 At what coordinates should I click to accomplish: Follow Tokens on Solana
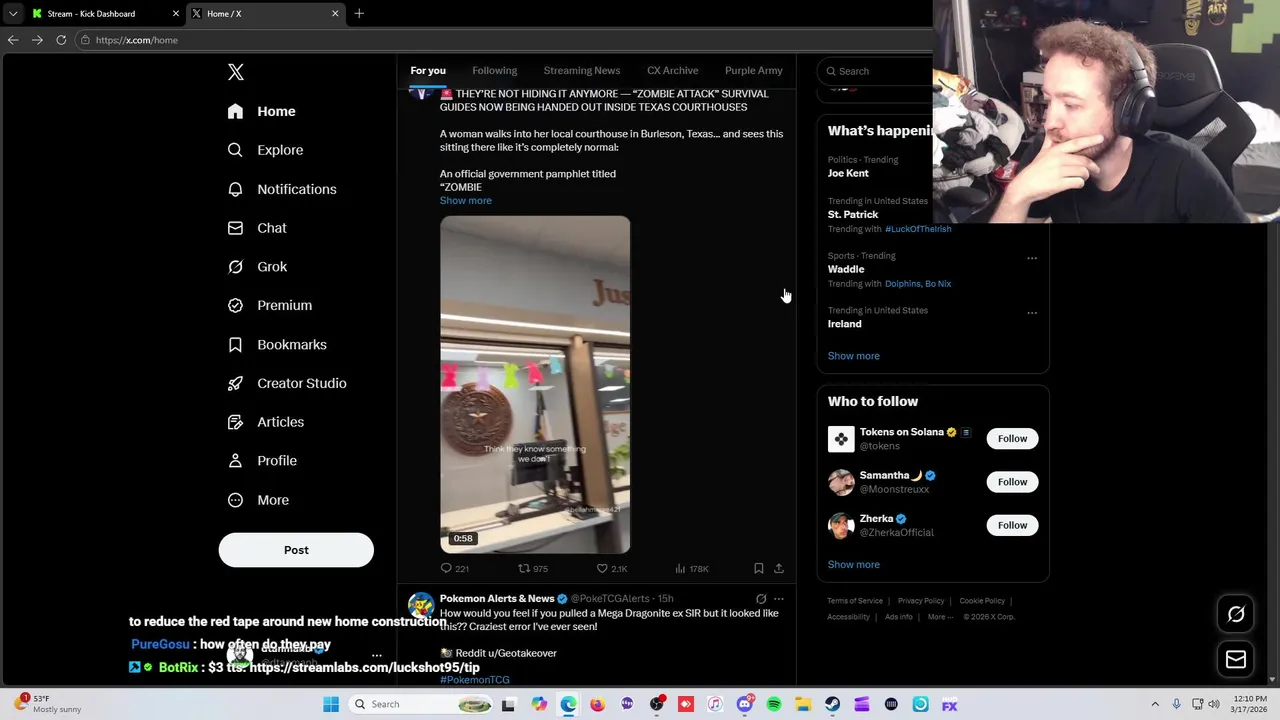1012,439
